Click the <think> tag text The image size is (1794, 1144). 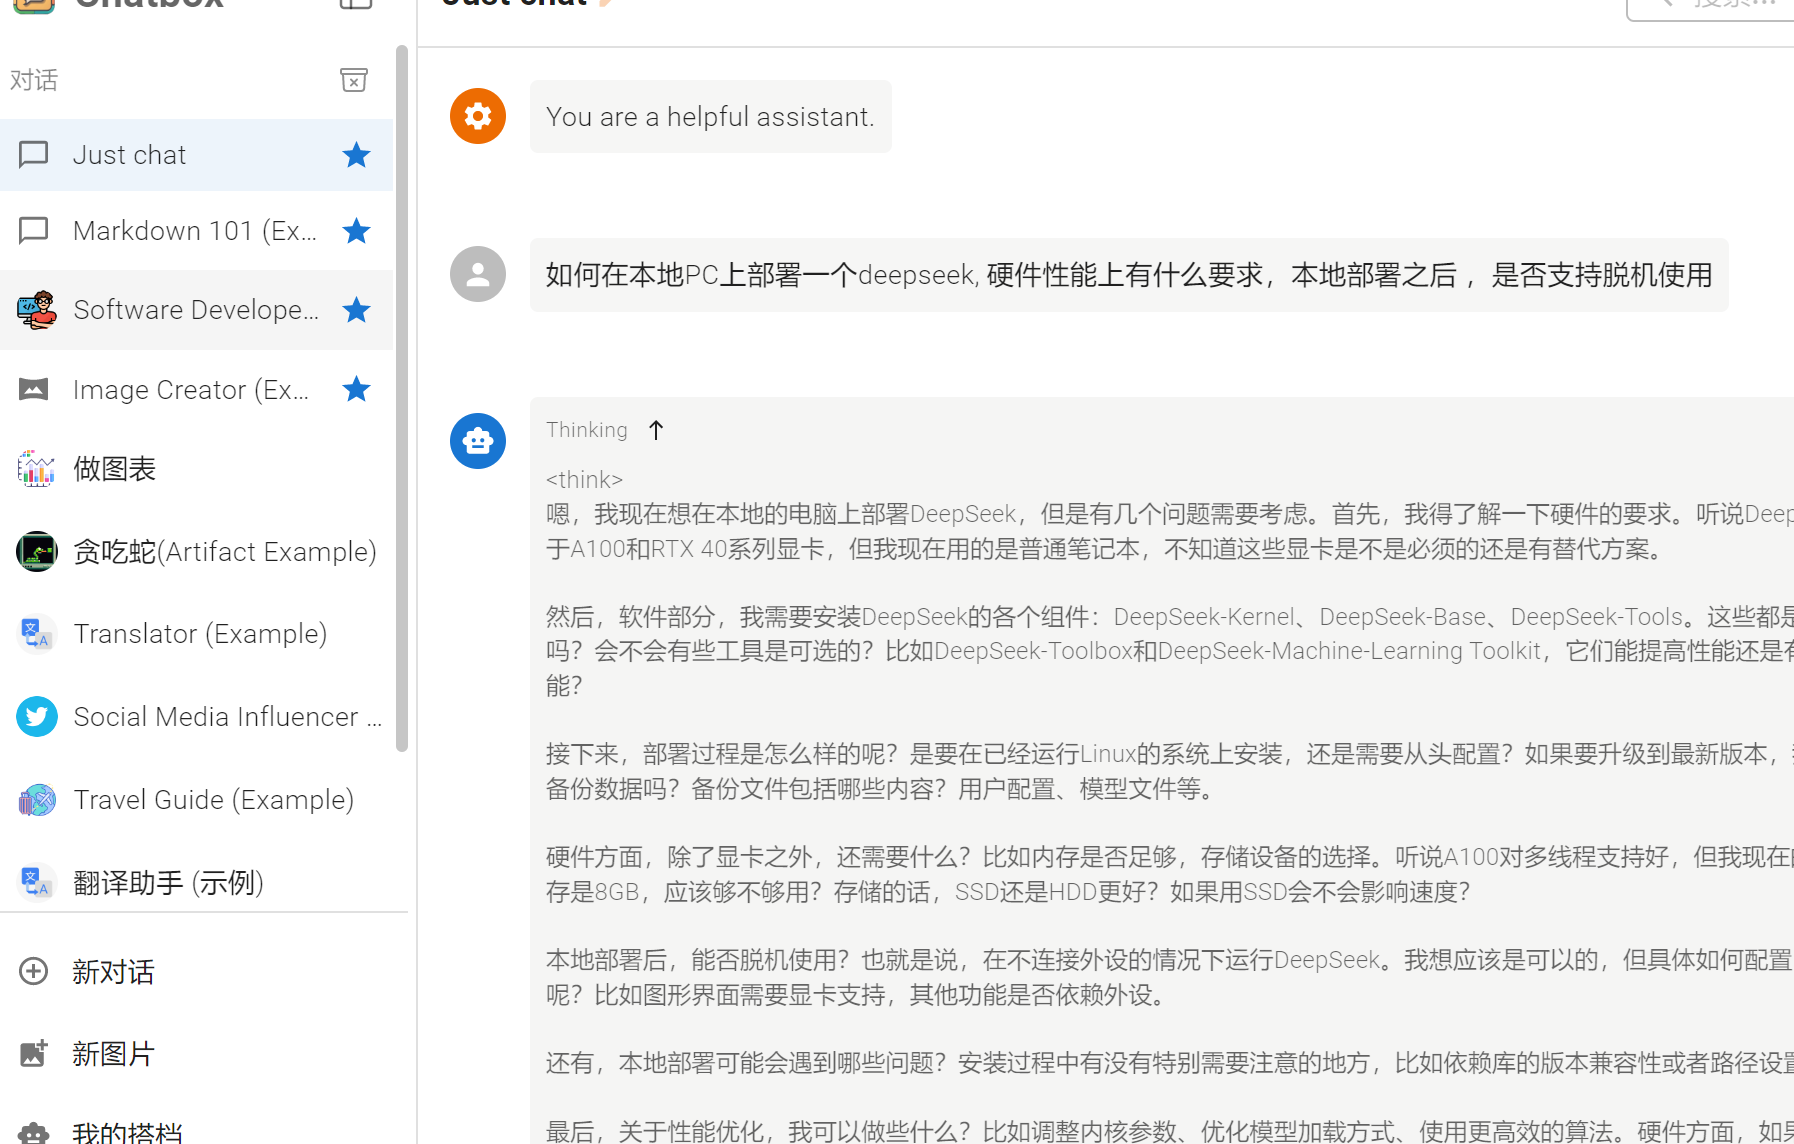click(x=584, y=480)
